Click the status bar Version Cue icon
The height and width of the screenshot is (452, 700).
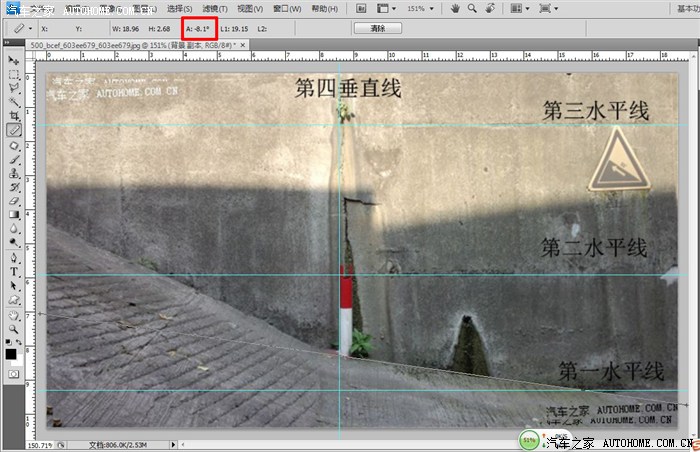coord(61,445)
